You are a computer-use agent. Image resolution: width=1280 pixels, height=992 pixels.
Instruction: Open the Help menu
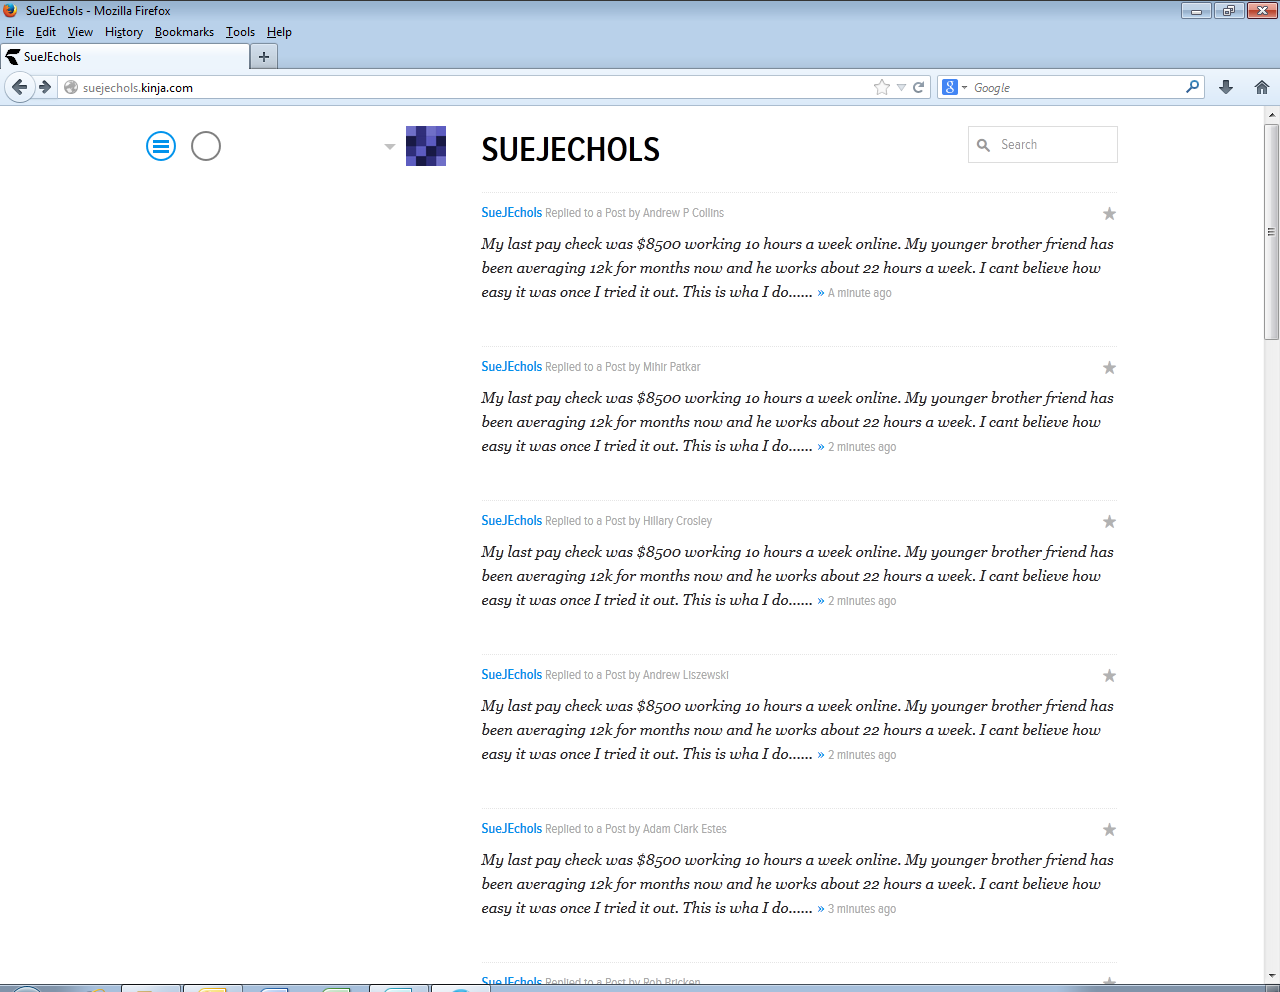tap(279, 32)
